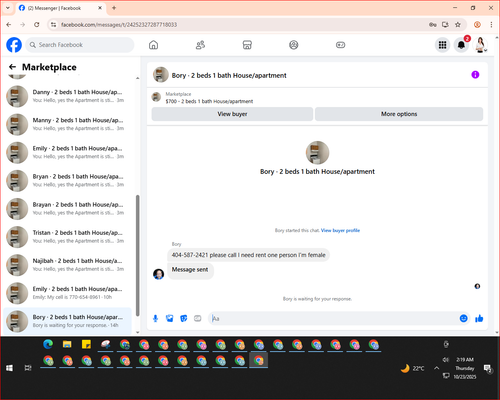
Task: Choose a GIF from the GIF icon
Action: tap(198, 318)
